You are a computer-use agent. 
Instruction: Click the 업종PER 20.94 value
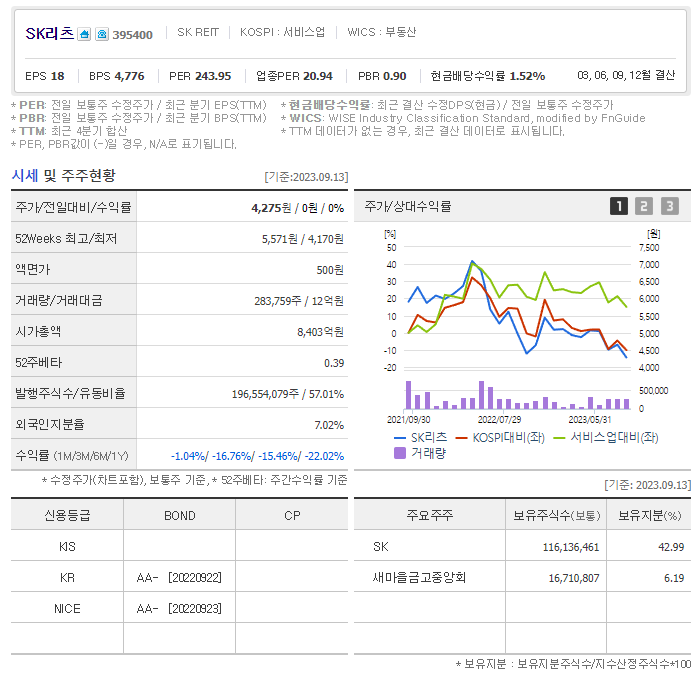294,76
